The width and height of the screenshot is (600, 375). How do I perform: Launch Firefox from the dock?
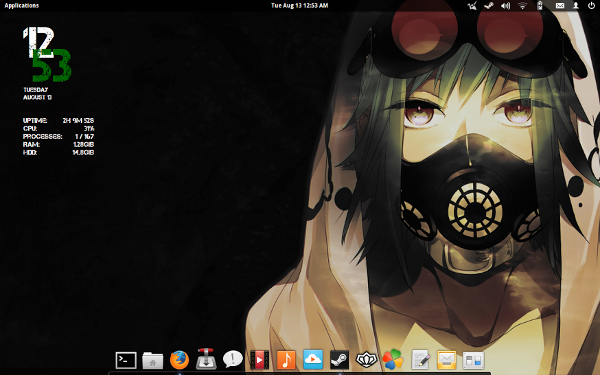click(x=179, y=360)
